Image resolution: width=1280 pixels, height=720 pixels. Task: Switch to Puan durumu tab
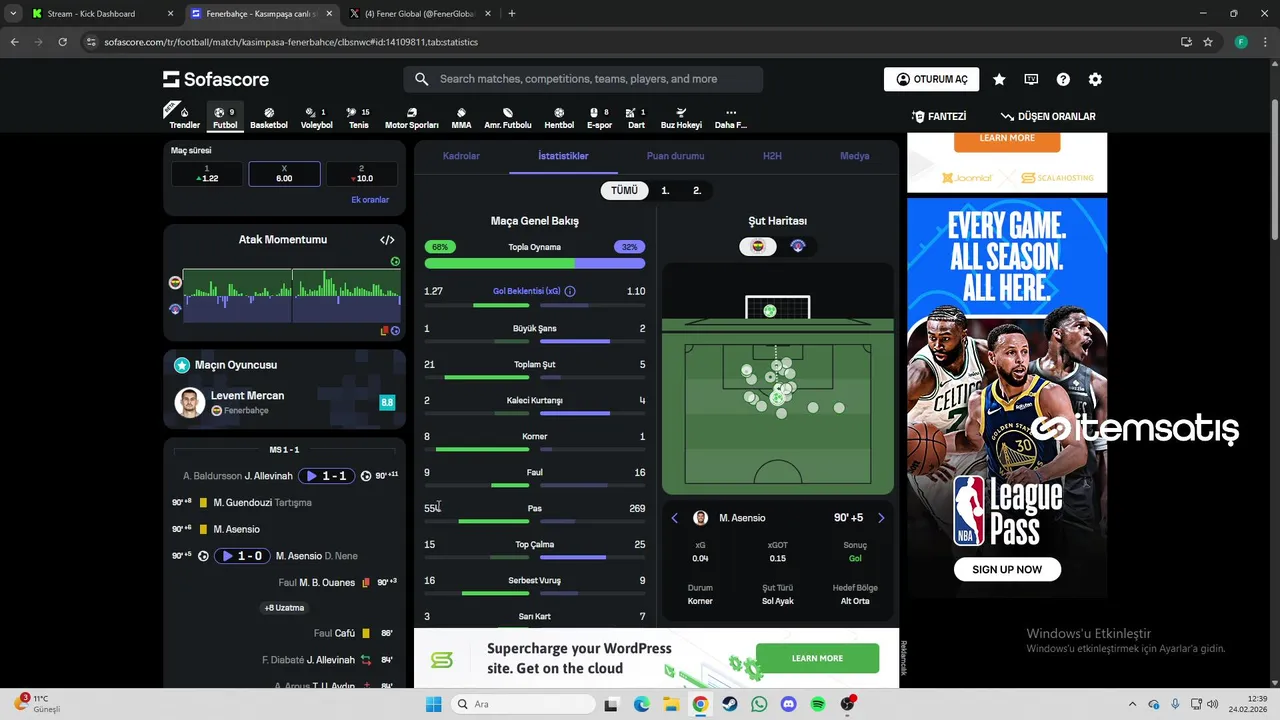[675, 156]
